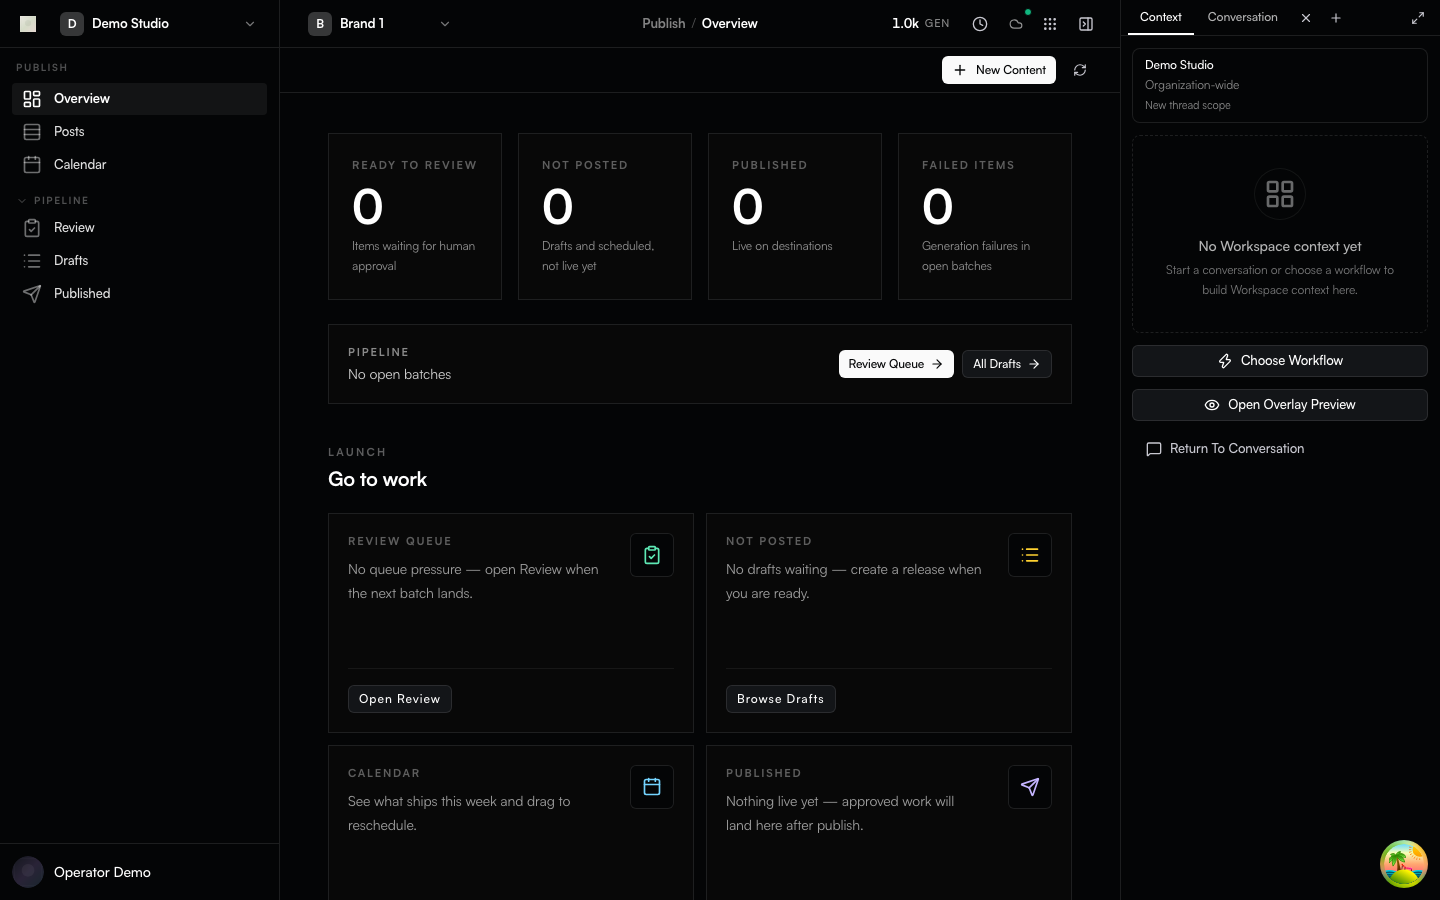
Task: Open the apps grid icon
Action: [x=1050, y=24]
